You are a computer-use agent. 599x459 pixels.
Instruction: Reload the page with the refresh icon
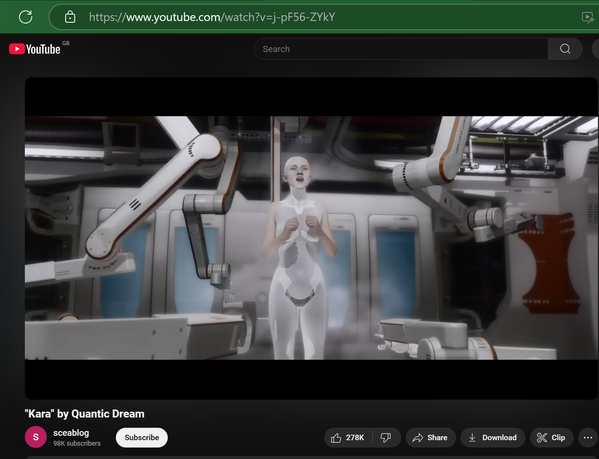point(26,17)
